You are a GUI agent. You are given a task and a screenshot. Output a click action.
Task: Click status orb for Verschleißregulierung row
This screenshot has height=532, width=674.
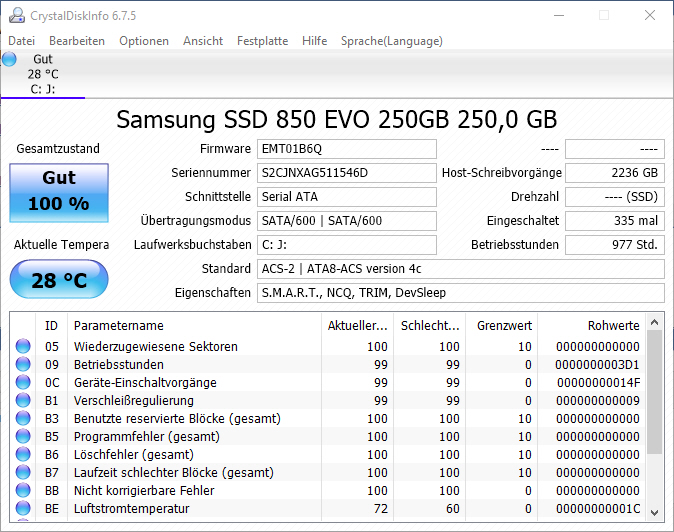click(x=23, y=401)
